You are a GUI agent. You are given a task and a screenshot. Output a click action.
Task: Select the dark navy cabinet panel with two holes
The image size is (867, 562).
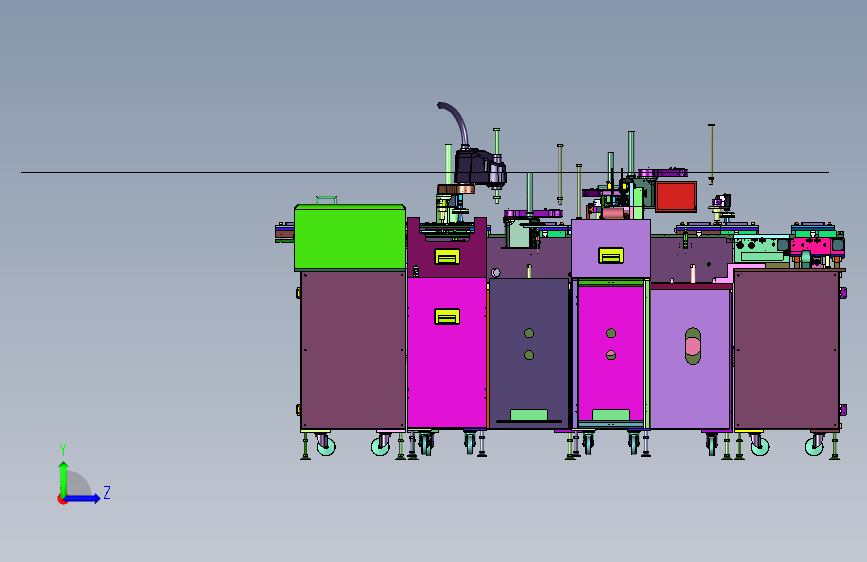[x=529, y=353]
